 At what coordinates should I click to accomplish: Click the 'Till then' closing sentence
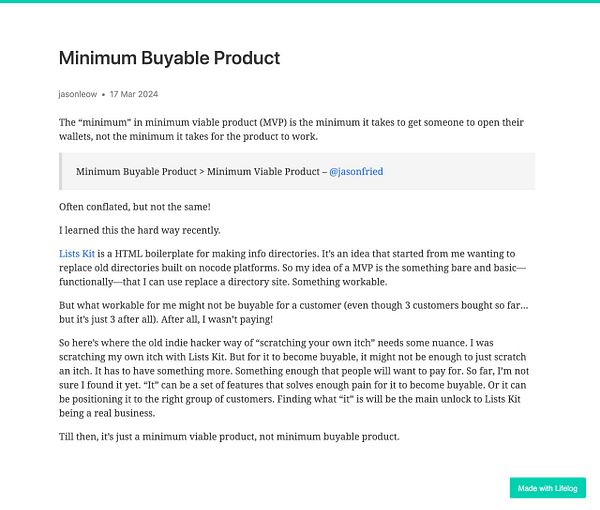[x=230, y=436]
